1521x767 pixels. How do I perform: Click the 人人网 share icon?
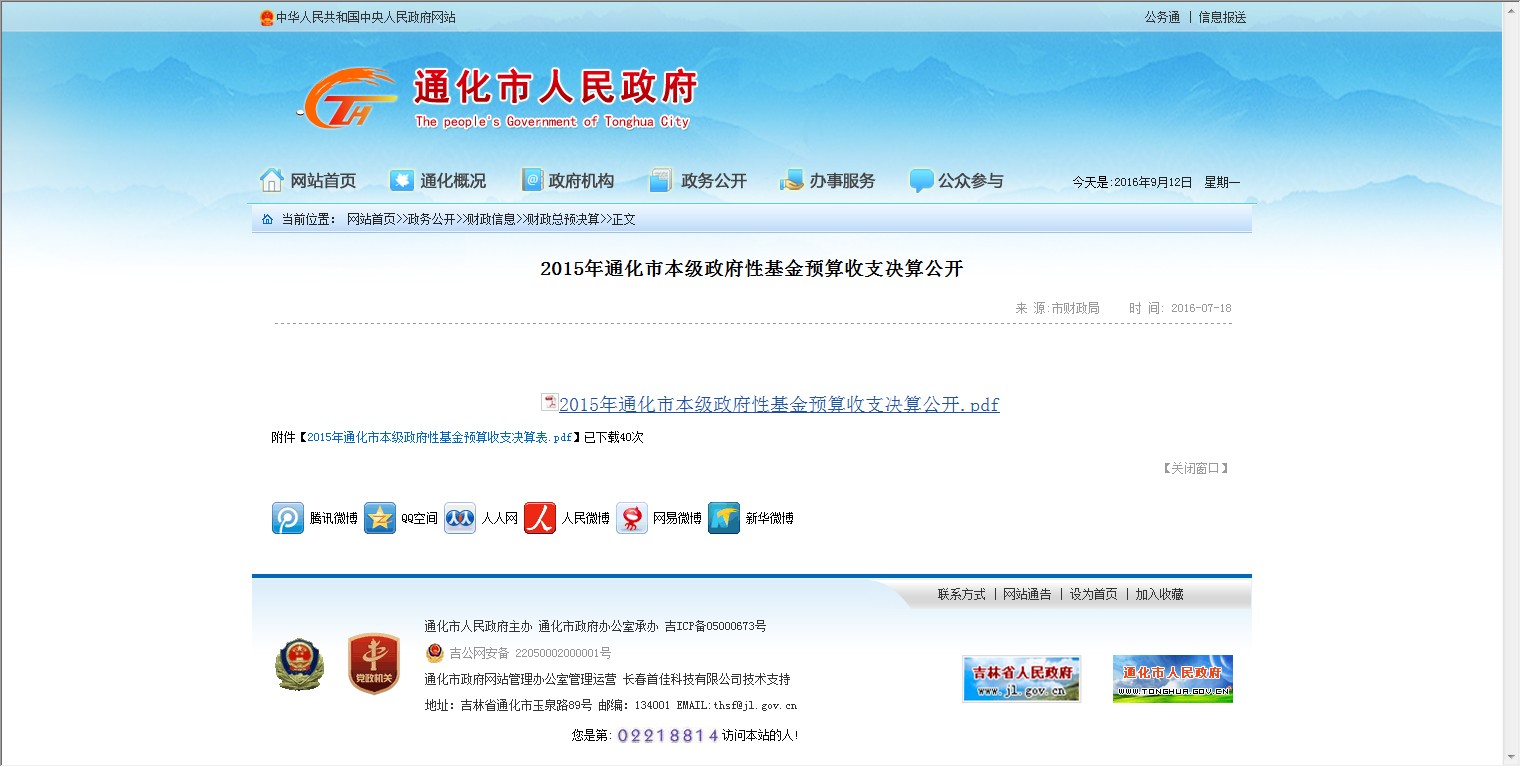point(460,518)
